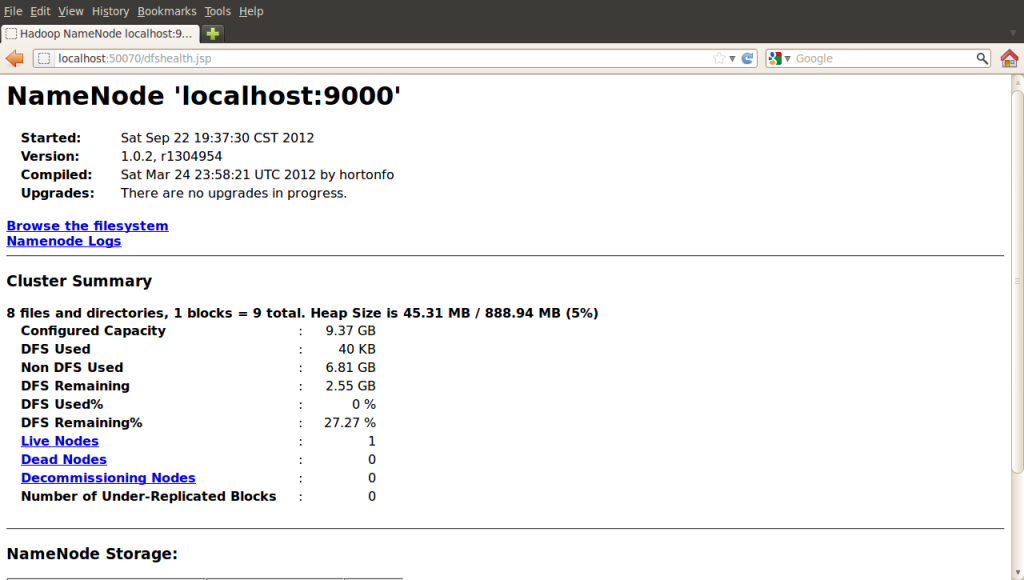The width and height of the screenshot is (1024, 580).
Task: View the Live Nodes list
Action: coord(59,440)
